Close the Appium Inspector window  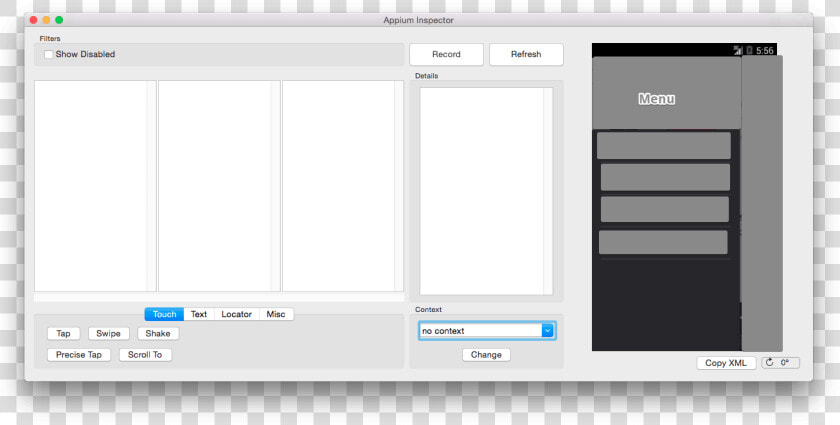[34, 20]
